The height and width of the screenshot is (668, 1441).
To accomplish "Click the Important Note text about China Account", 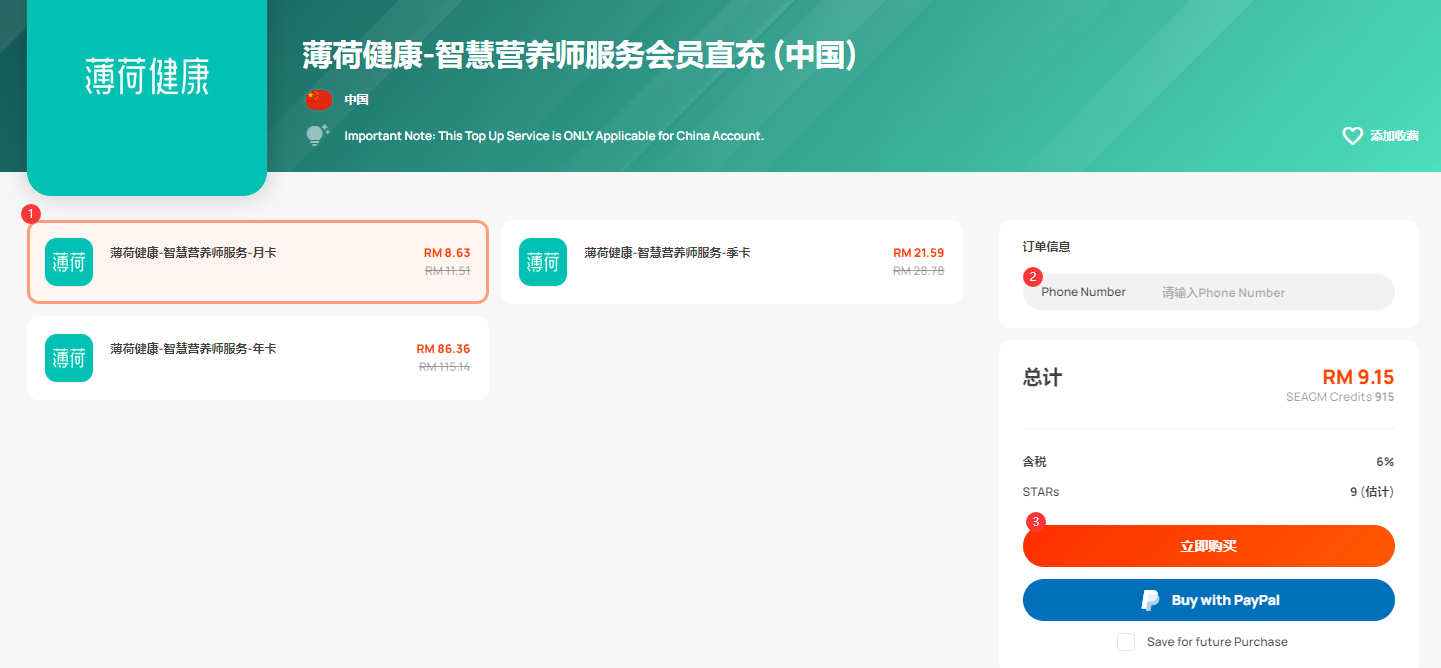I will (x=554, y=136).
